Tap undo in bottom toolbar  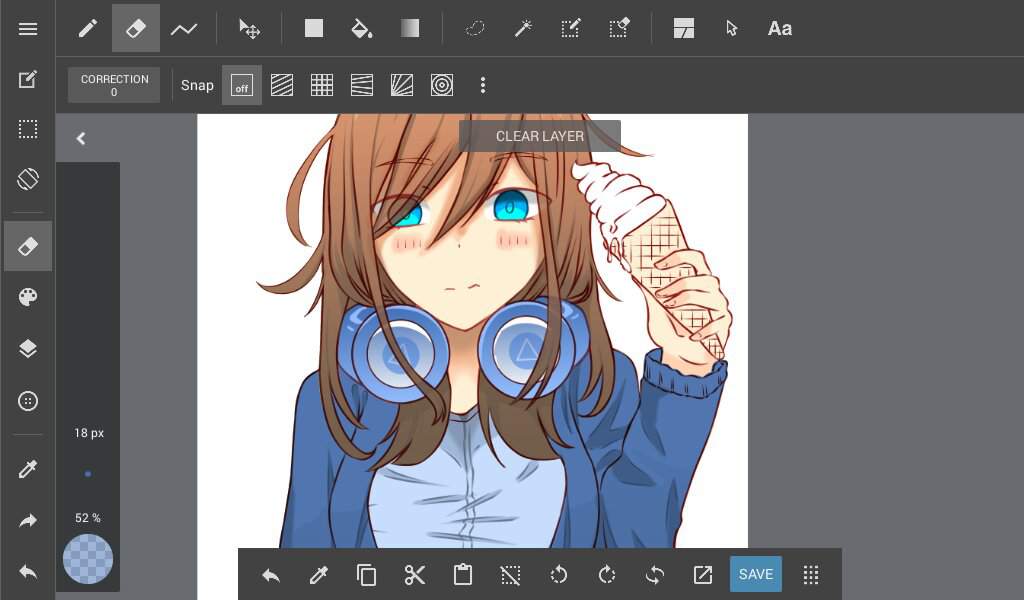pos(270,575)
